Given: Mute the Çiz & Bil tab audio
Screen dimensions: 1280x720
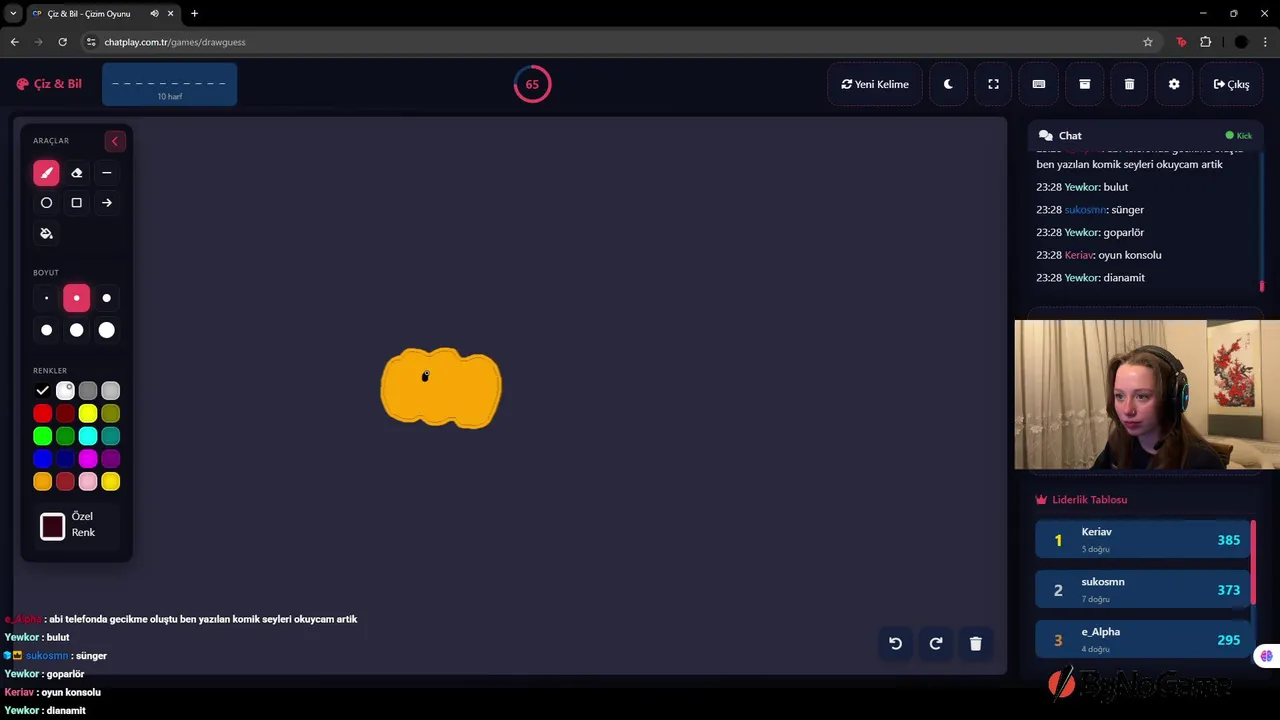Looking at the screenshot, I should coord(155,14).
